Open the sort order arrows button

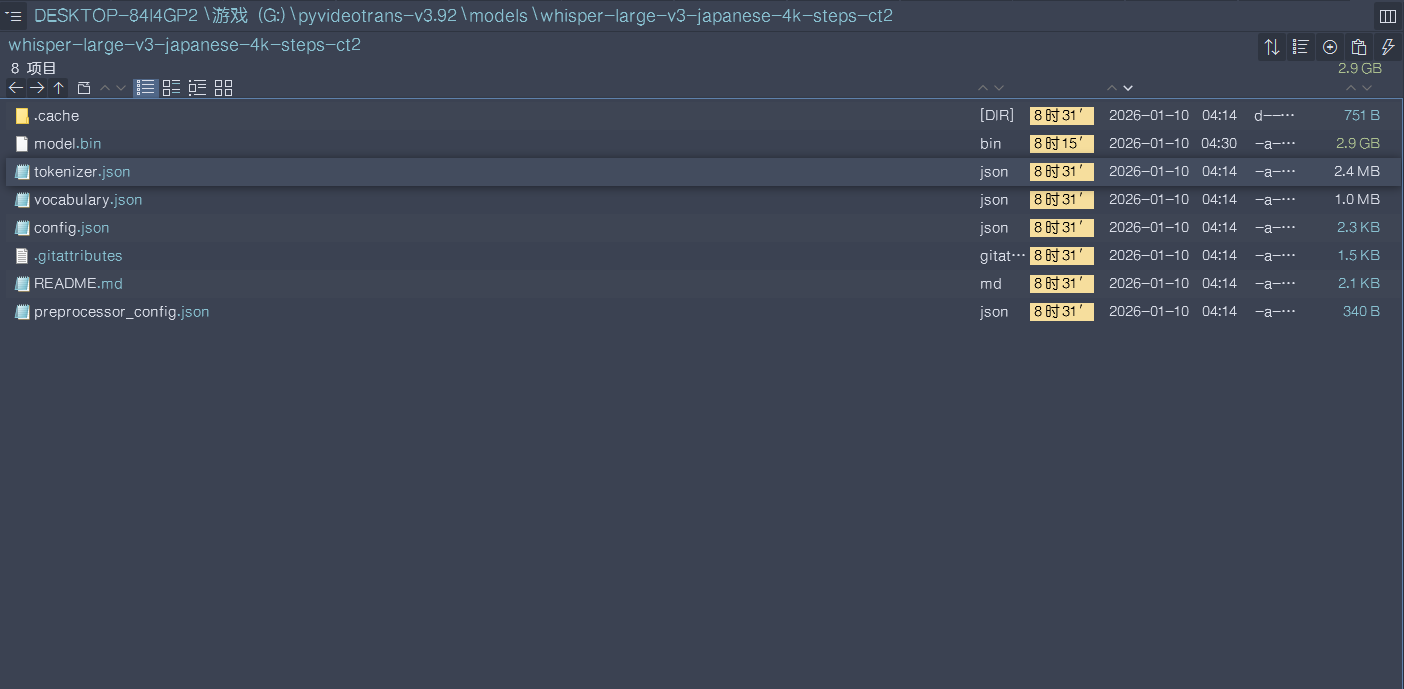[1271, 47]
